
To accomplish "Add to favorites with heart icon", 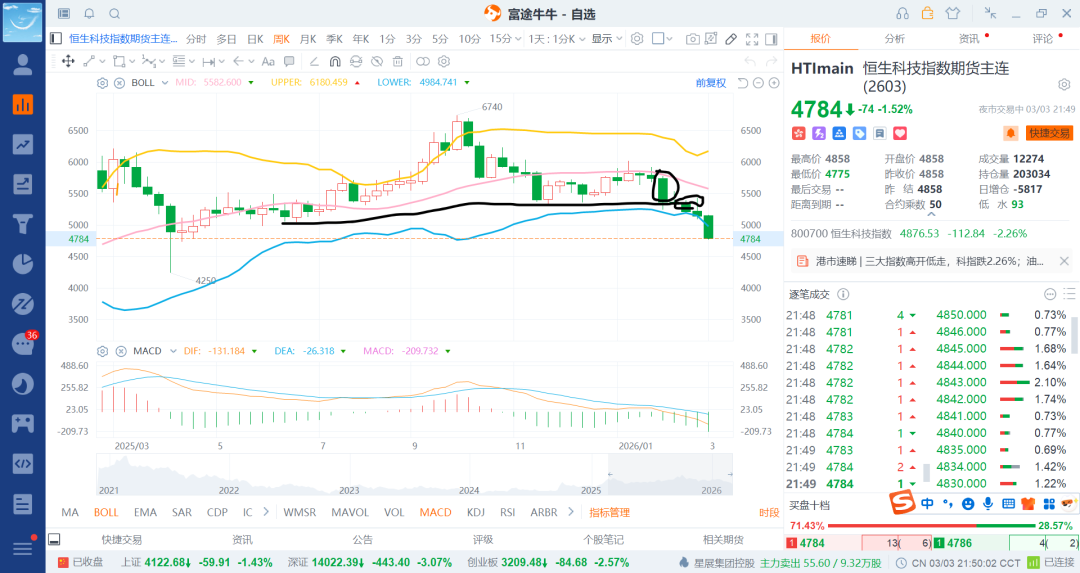I will coord(900,133).
